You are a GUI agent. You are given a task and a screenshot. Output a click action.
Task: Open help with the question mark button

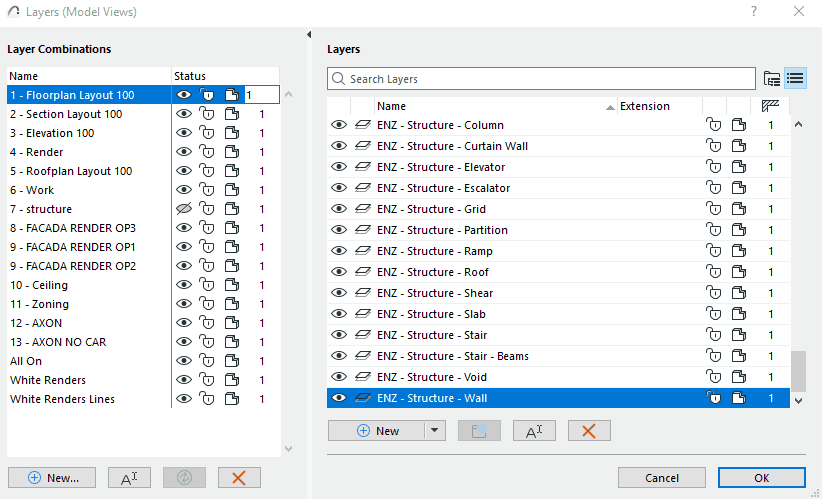click(754, 11)
